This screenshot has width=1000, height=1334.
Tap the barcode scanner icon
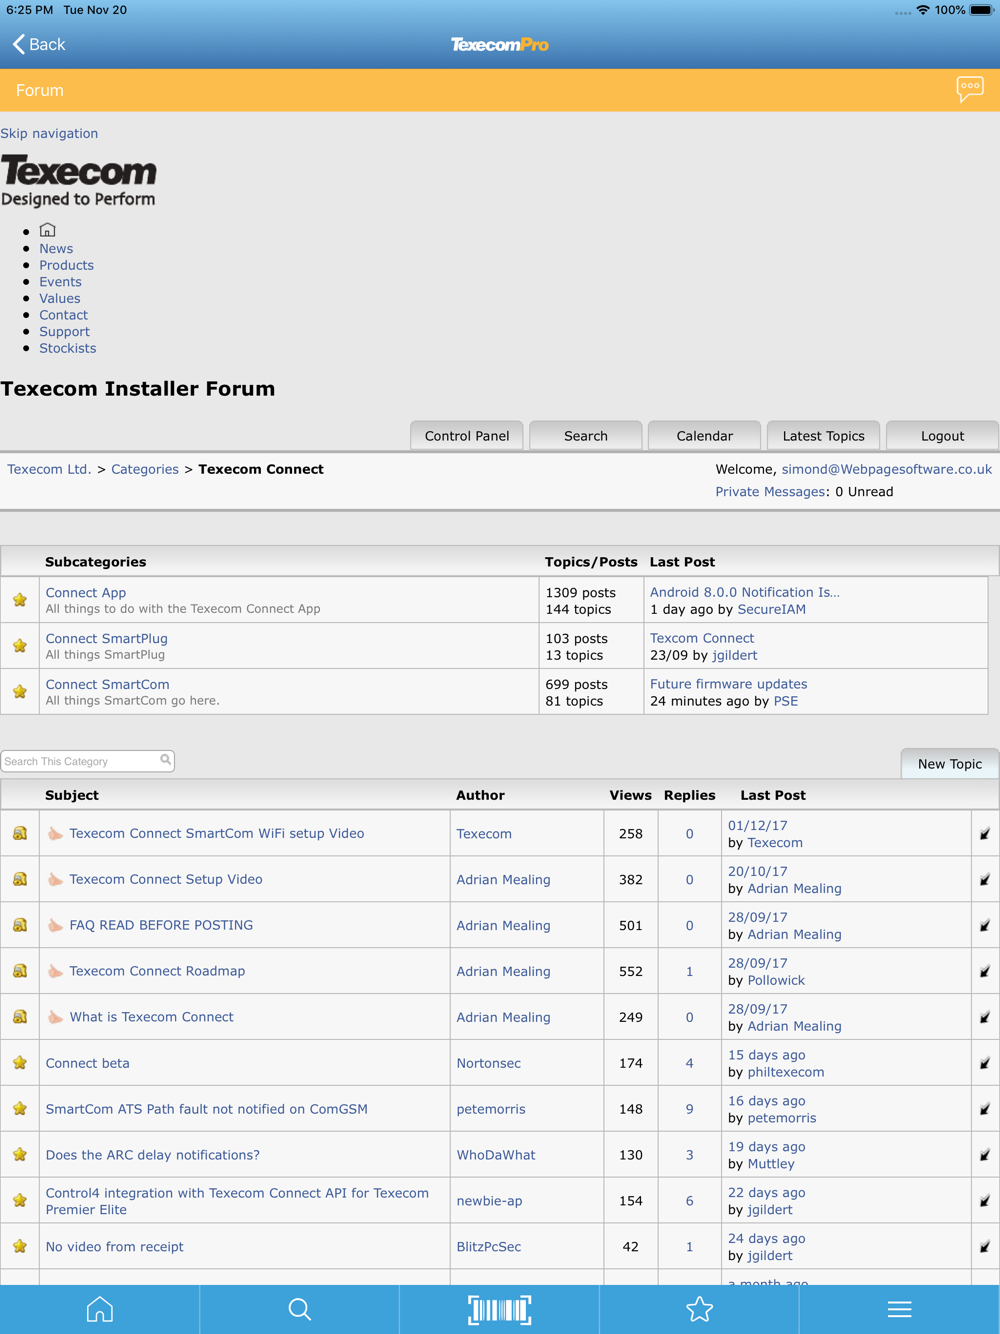pos(500,1309)
